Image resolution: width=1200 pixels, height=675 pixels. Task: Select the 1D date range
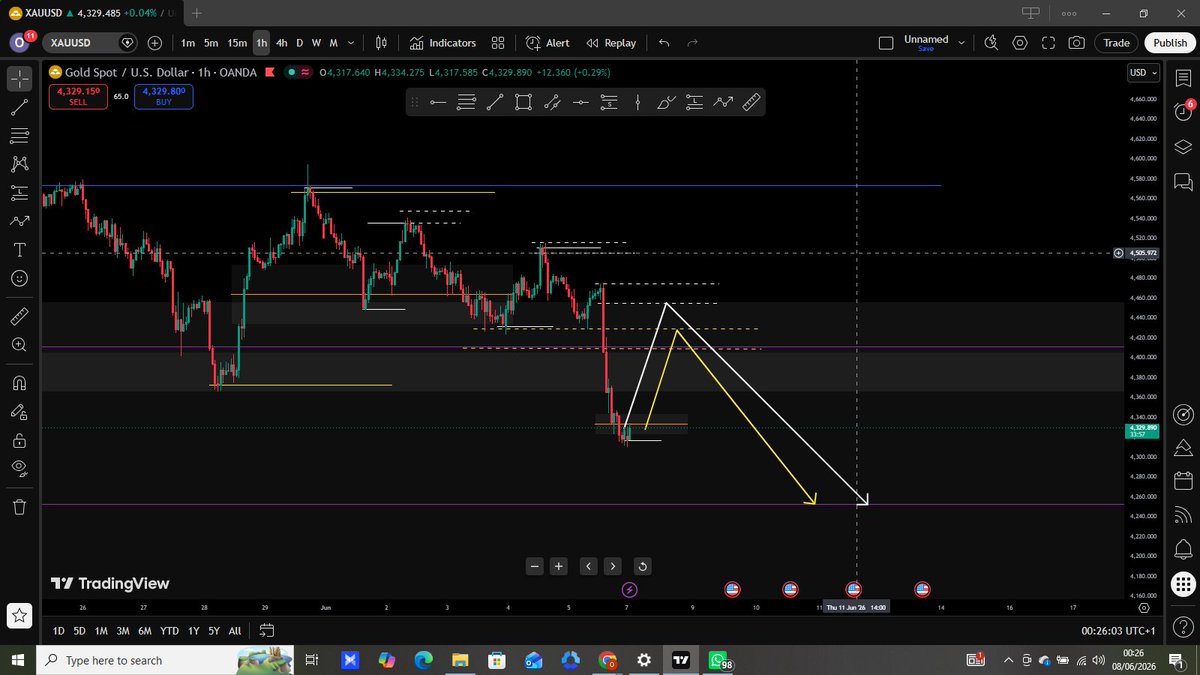[x=58, y=631]
